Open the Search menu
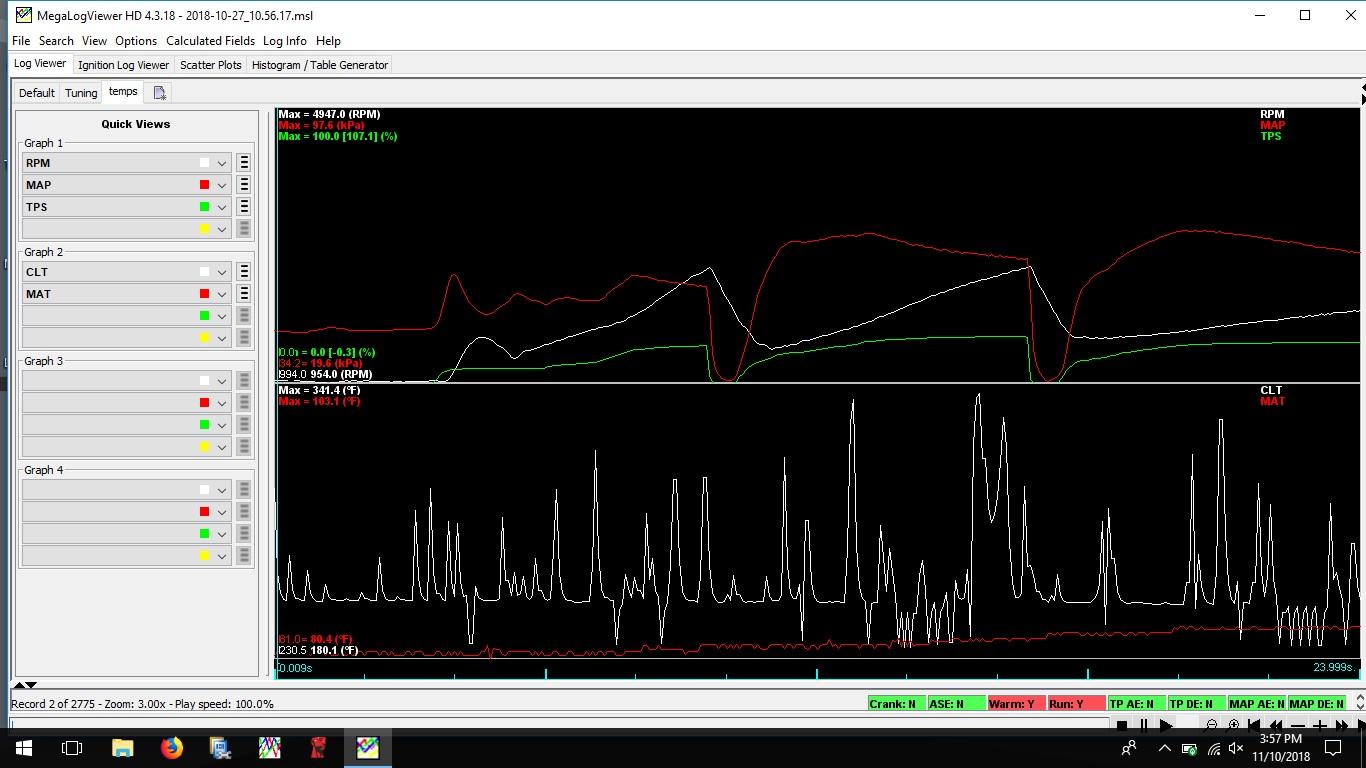 point(56,41)
